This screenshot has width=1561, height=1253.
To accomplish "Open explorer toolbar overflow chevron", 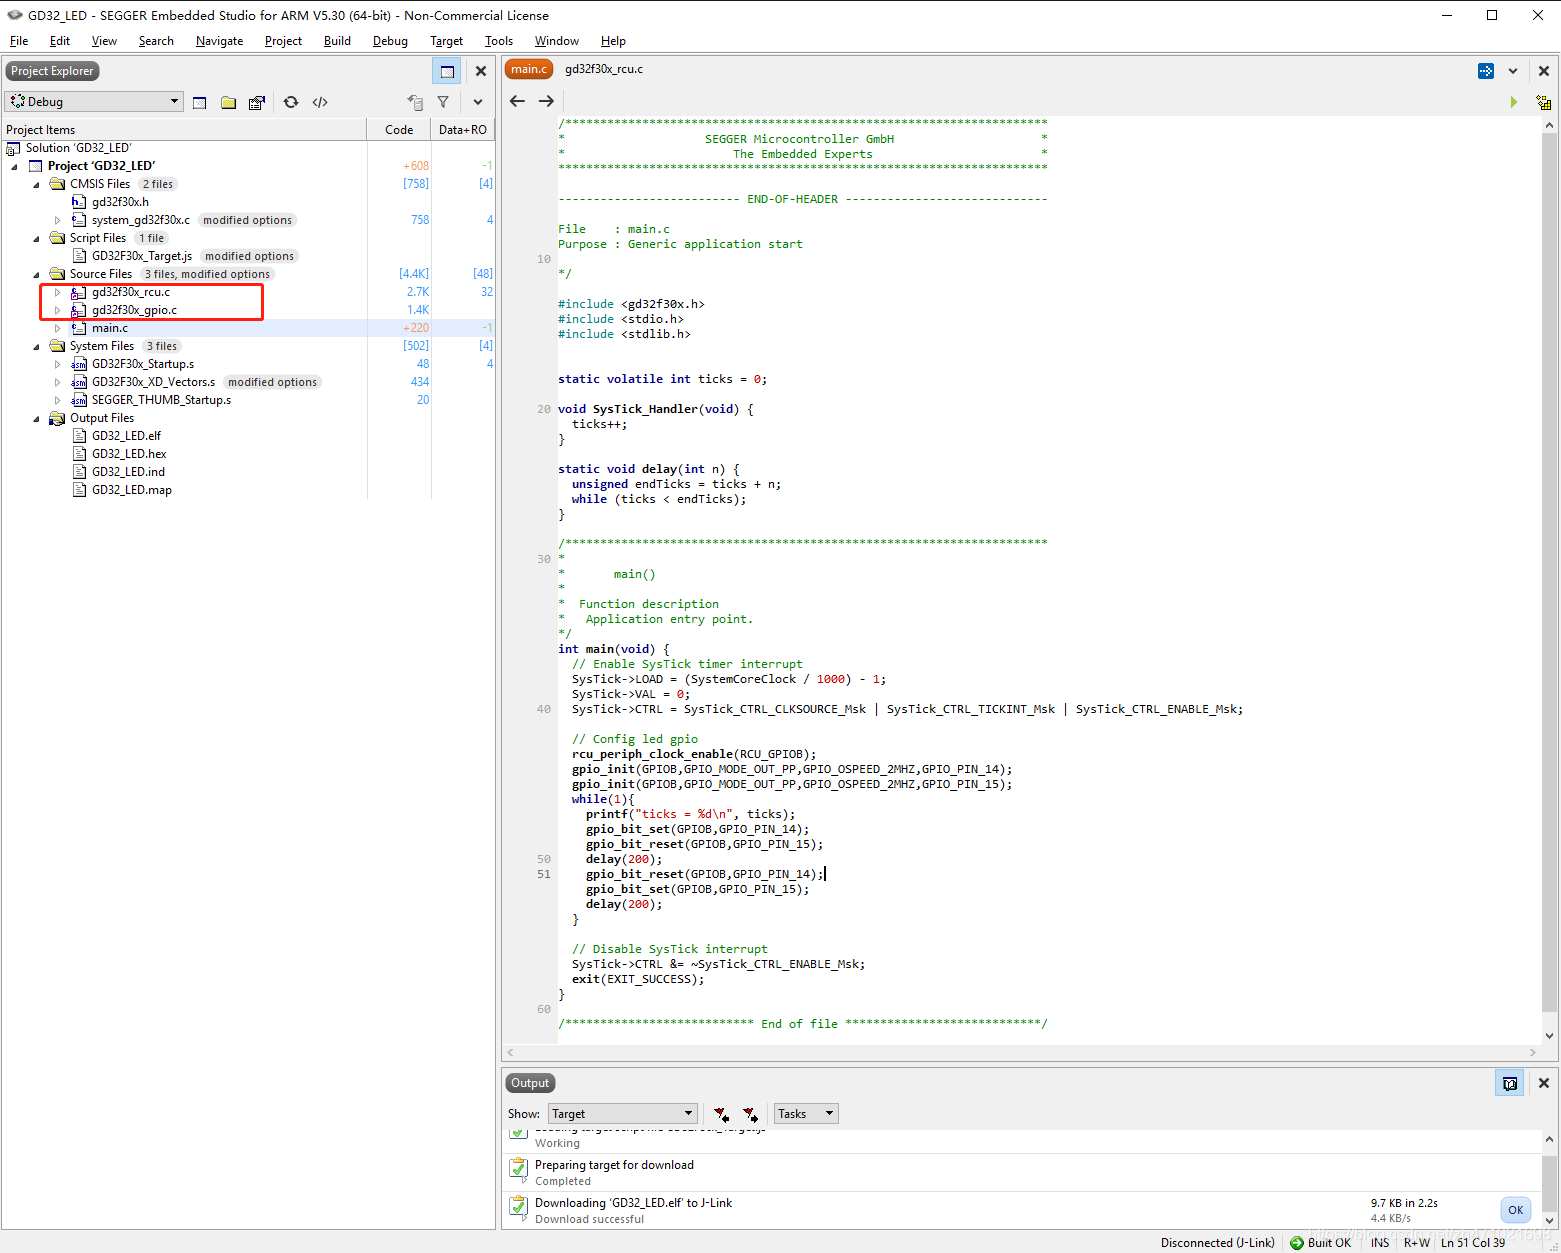I will (x=478, y=102).
